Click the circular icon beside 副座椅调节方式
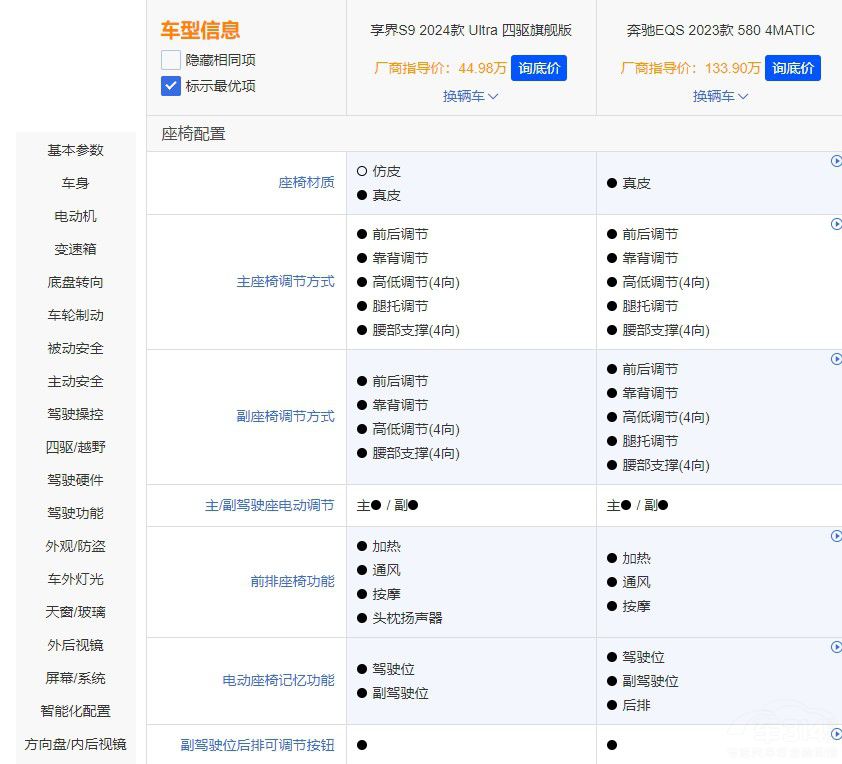This screenshot has width=842, height=764. point(836,358)
